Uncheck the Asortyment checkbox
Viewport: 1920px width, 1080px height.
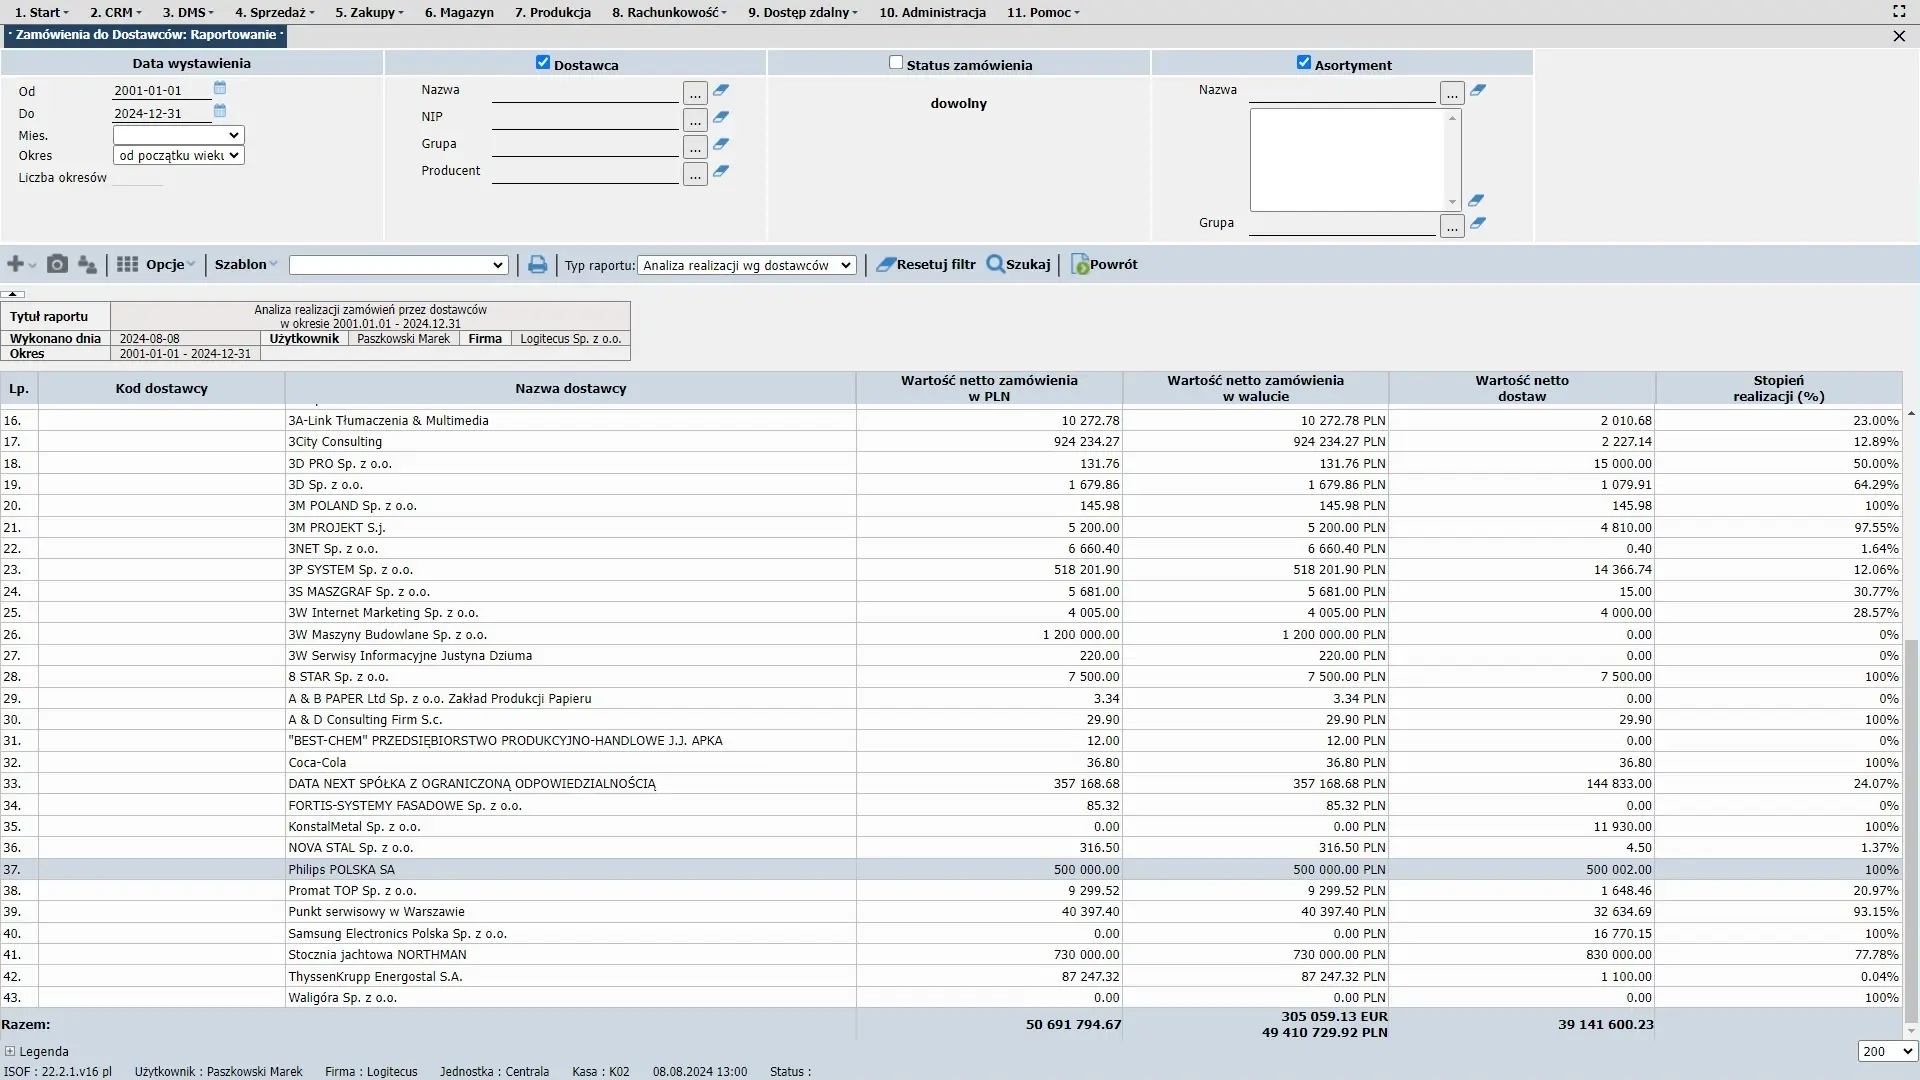[1304, 62]
